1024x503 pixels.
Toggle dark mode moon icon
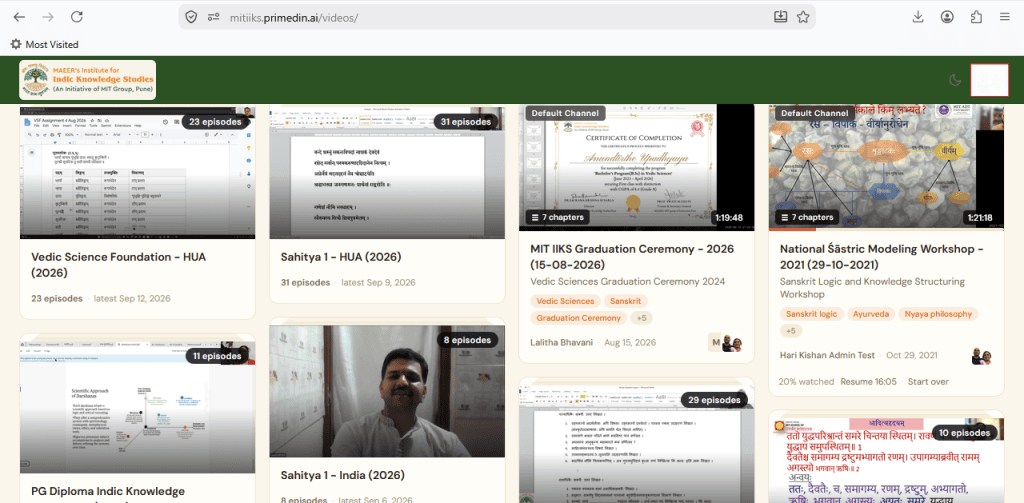(955, 80)
